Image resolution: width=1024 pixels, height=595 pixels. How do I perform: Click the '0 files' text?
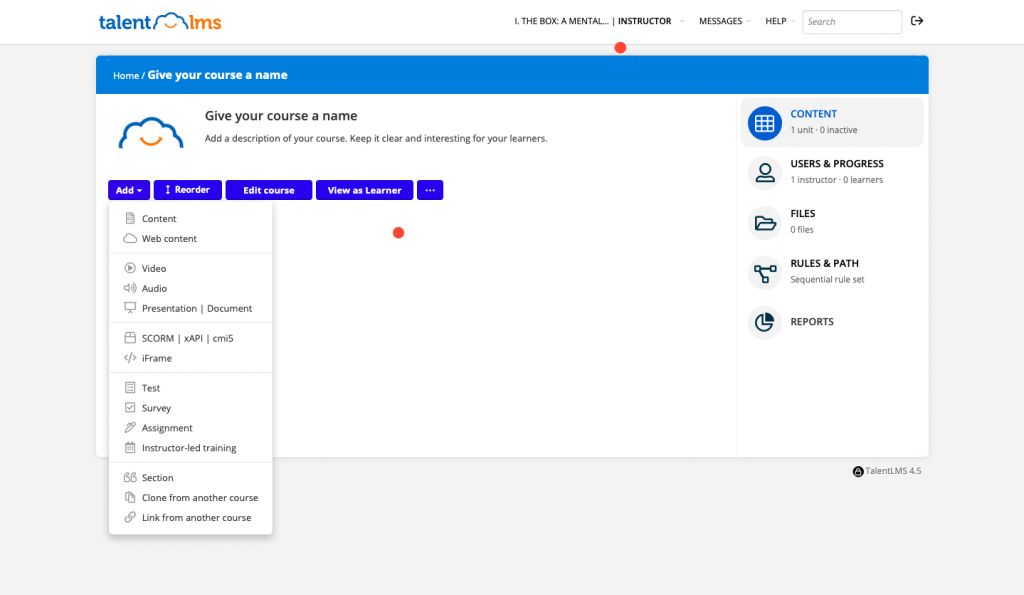click(802, 230)
